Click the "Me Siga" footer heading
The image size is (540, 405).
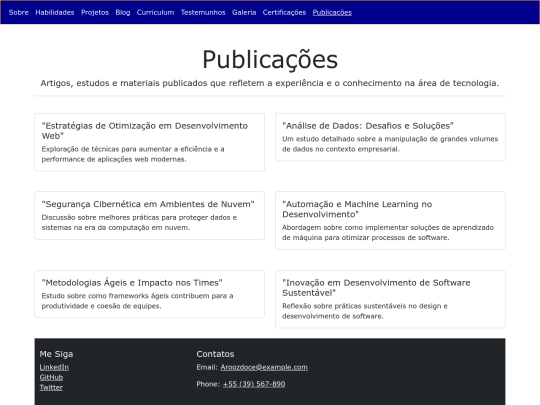[x=56, y=354]
